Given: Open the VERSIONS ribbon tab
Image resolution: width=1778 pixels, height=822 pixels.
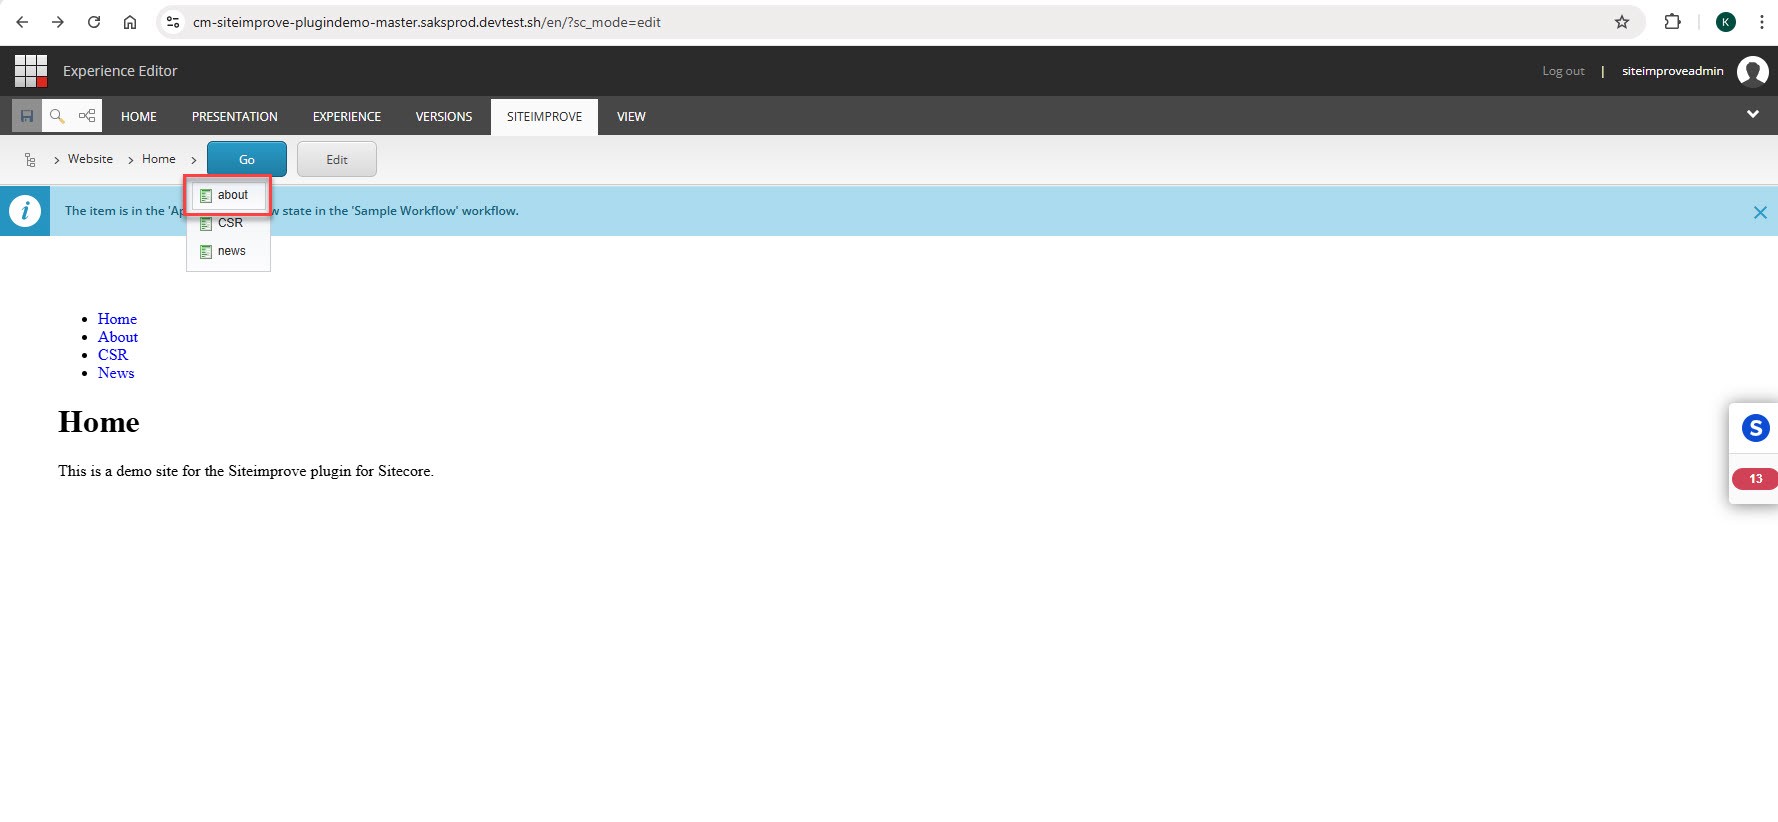Looking at the screenshot, I should click(444, 117).
